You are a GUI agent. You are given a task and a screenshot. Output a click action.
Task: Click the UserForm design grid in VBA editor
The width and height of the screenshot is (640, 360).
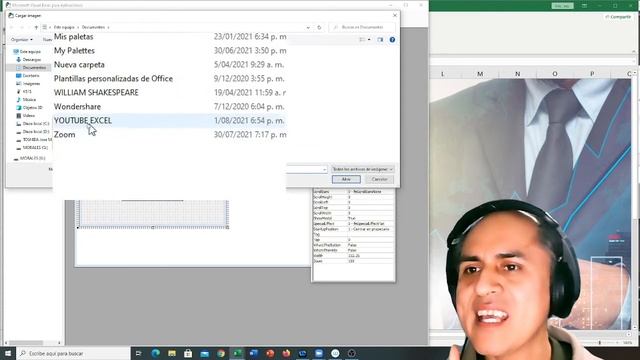tap(153, 213)
